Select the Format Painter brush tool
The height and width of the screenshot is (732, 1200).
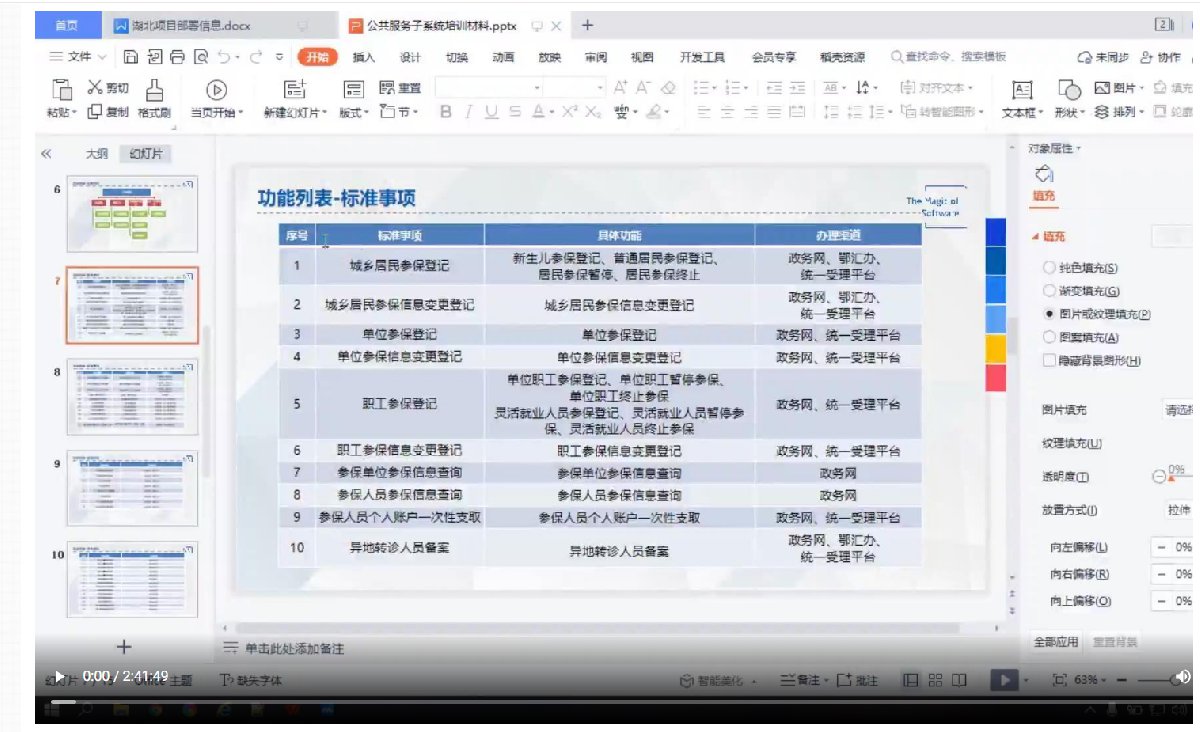154,90
